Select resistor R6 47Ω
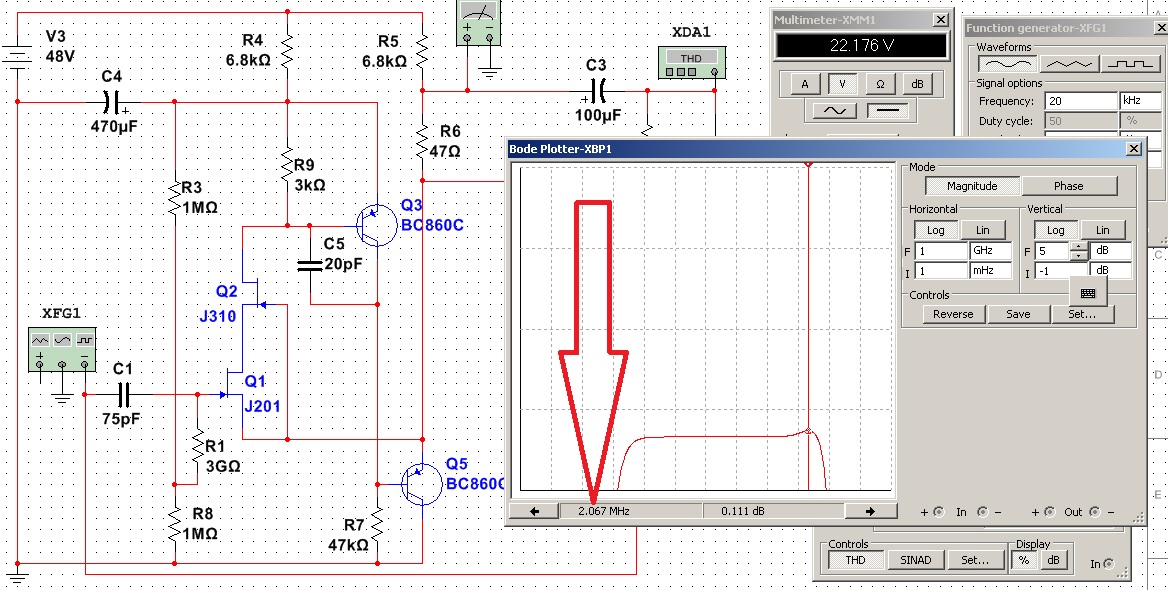Screen dimensions: 1168x590 [422, 142]
